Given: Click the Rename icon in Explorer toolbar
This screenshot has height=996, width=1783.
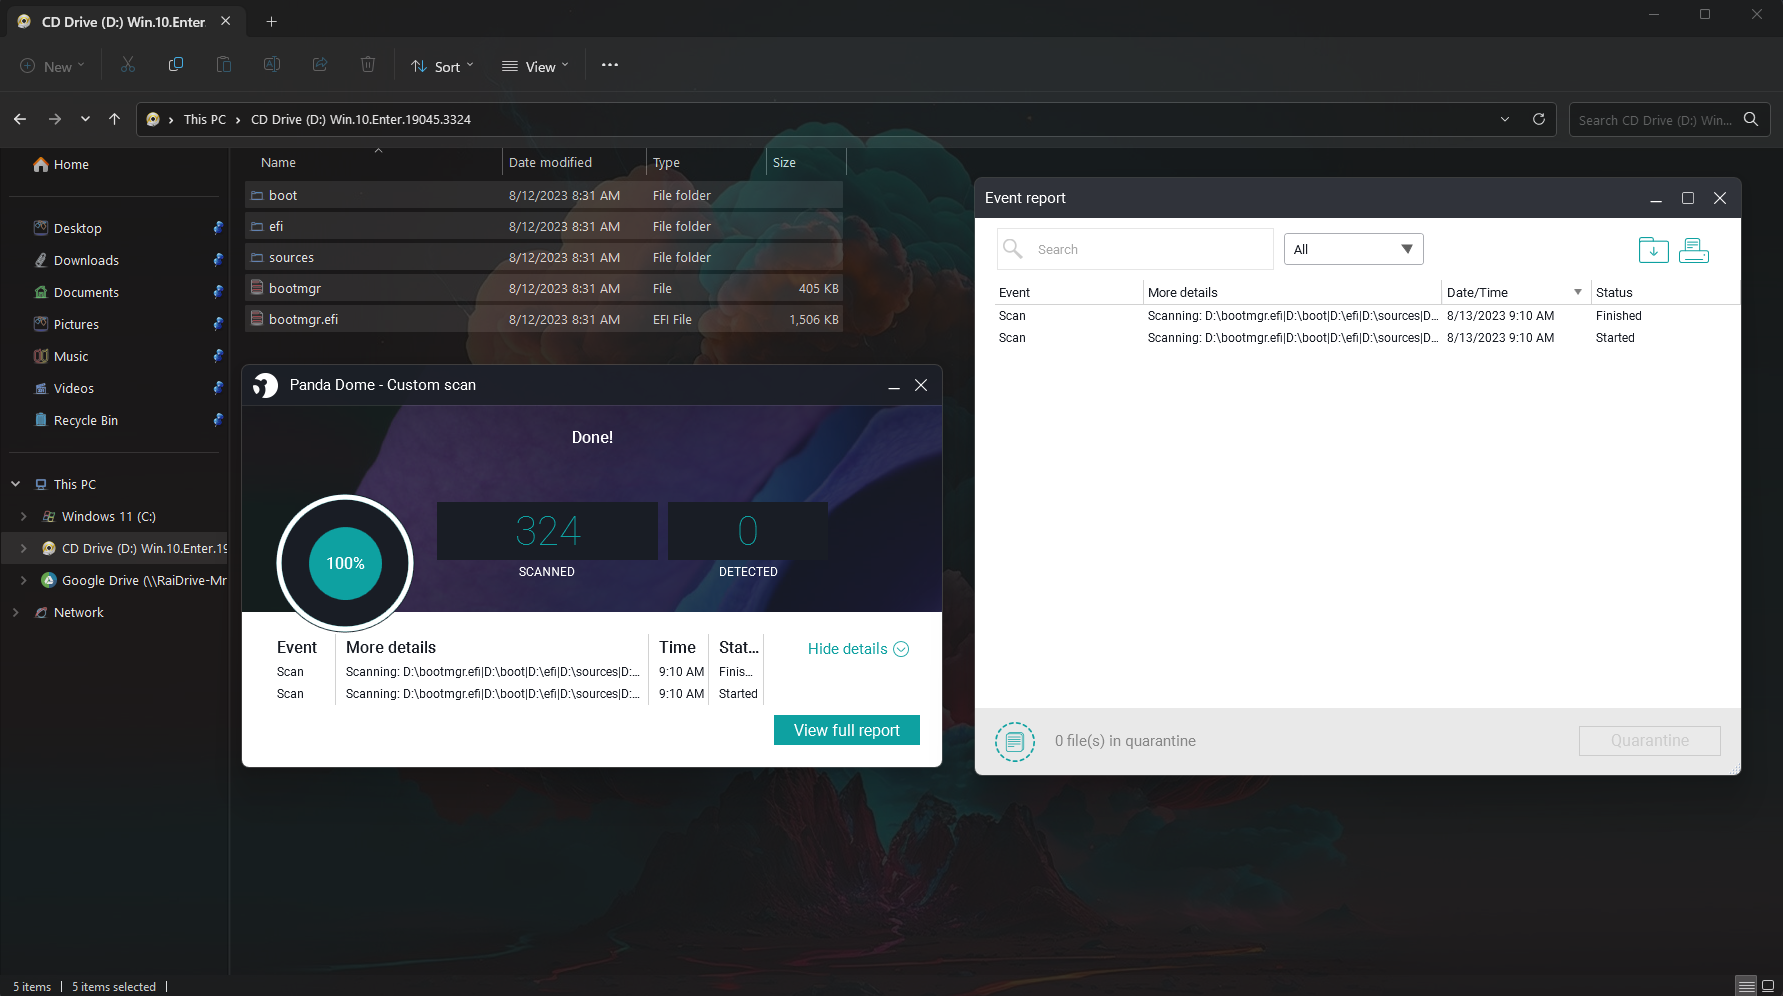Looking at the screenshot, I should tap(272, 65).
